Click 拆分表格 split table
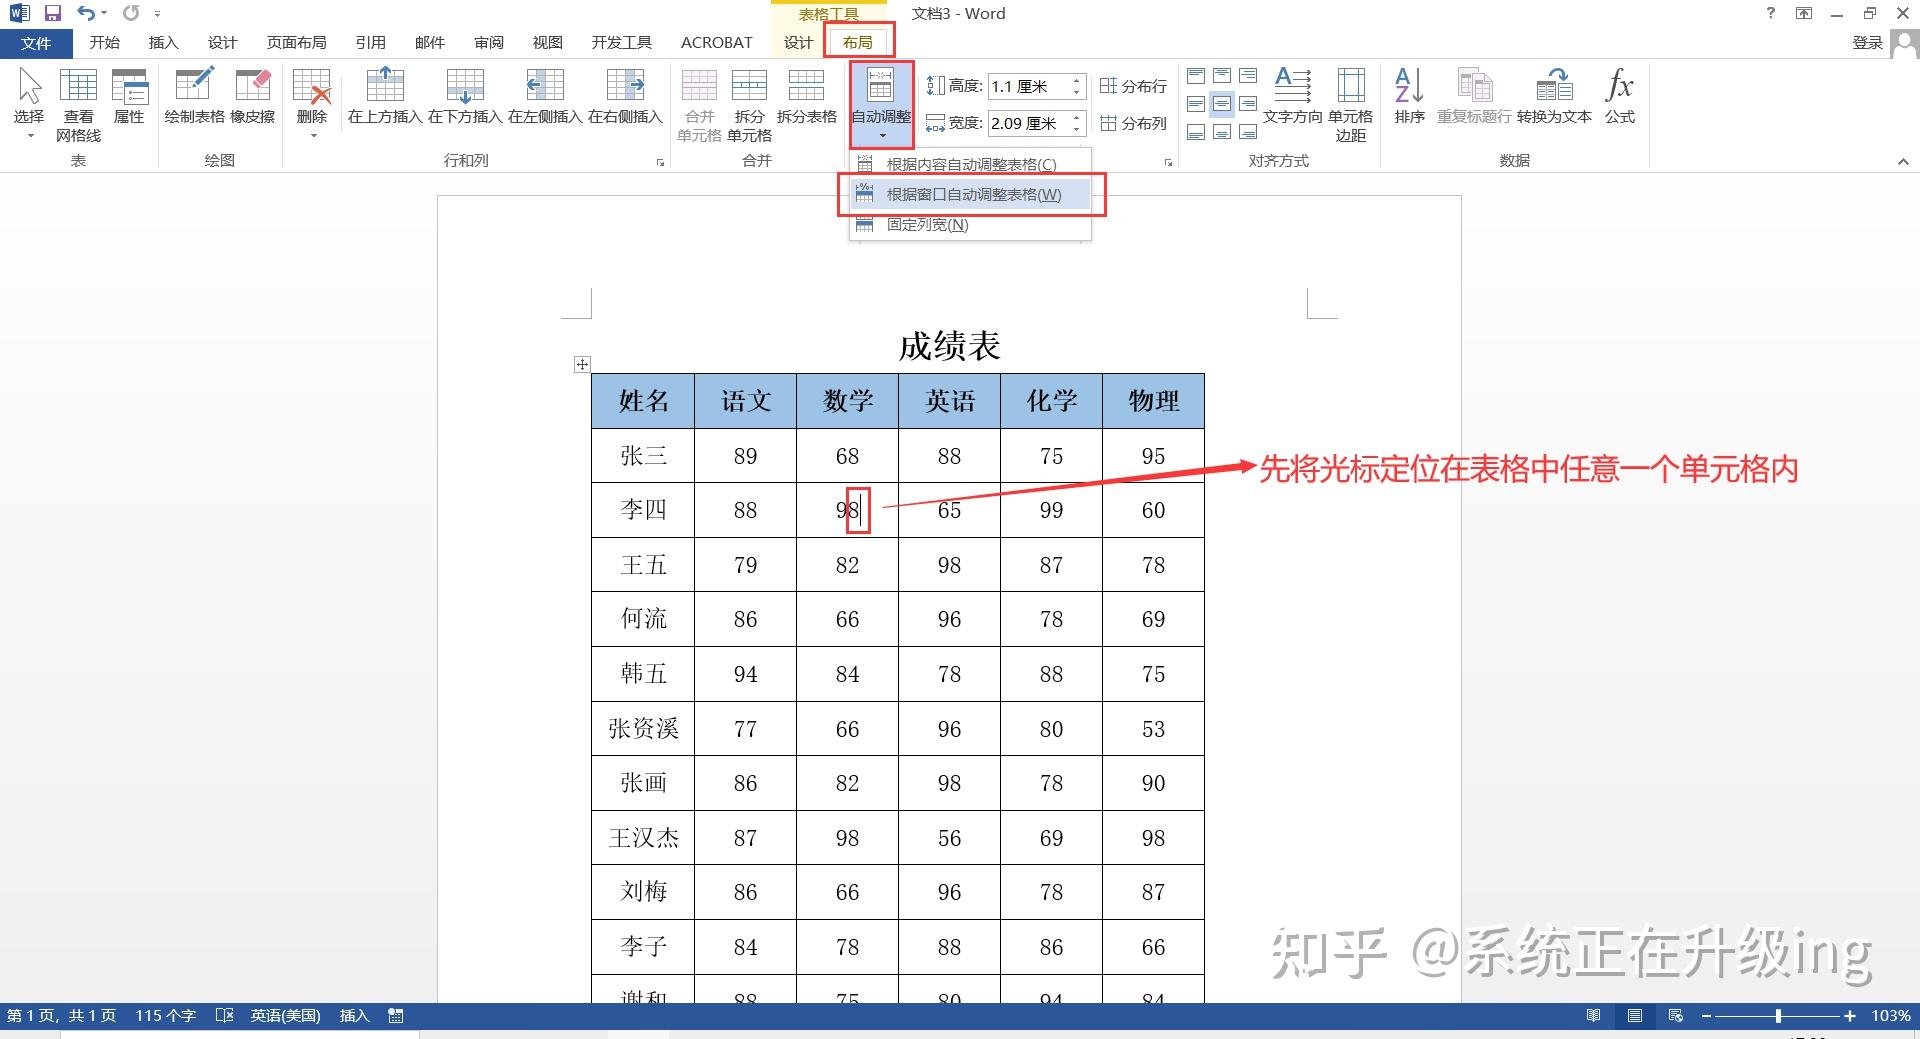The image size is (1920, 1039). pyautogui.click(x=806, y=97)
